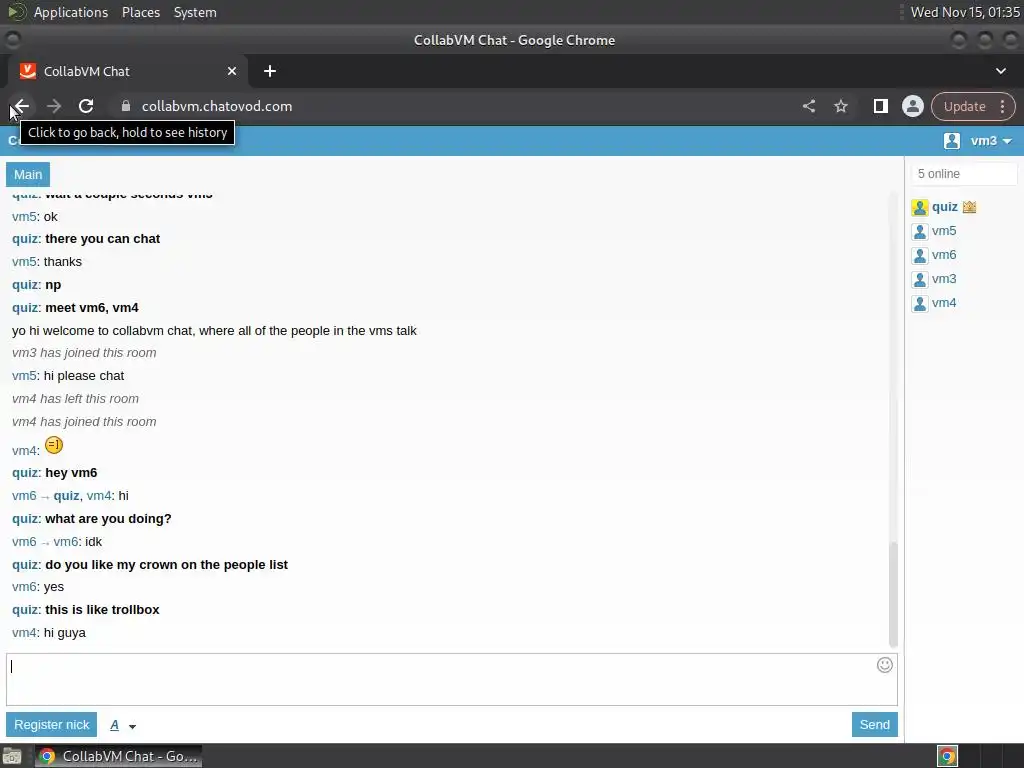The height and width of the screenshot is (768, 1024).
Task: Open new tab with plus icon
Action: pyautogui.click(x=270, y=71)
